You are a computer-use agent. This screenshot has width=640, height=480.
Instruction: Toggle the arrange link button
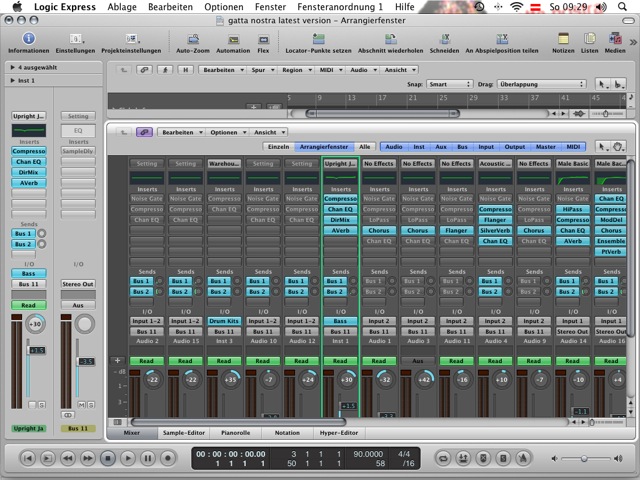pos(144,70)
